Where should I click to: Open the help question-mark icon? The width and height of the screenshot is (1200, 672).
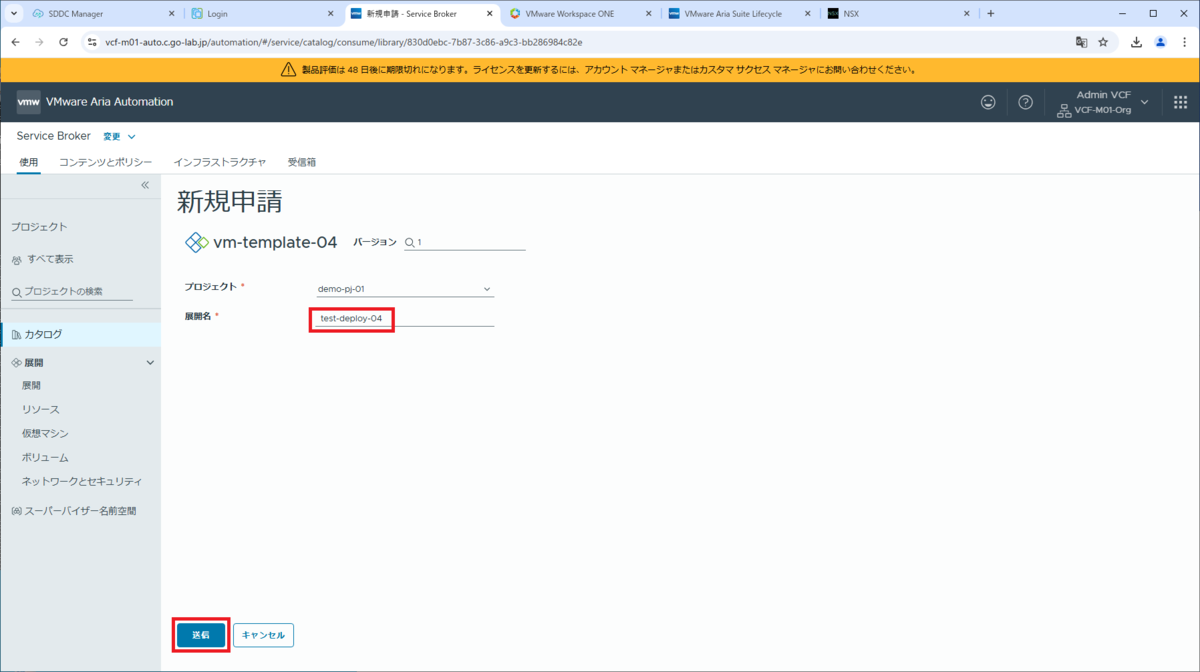(x=1025, y=102)
